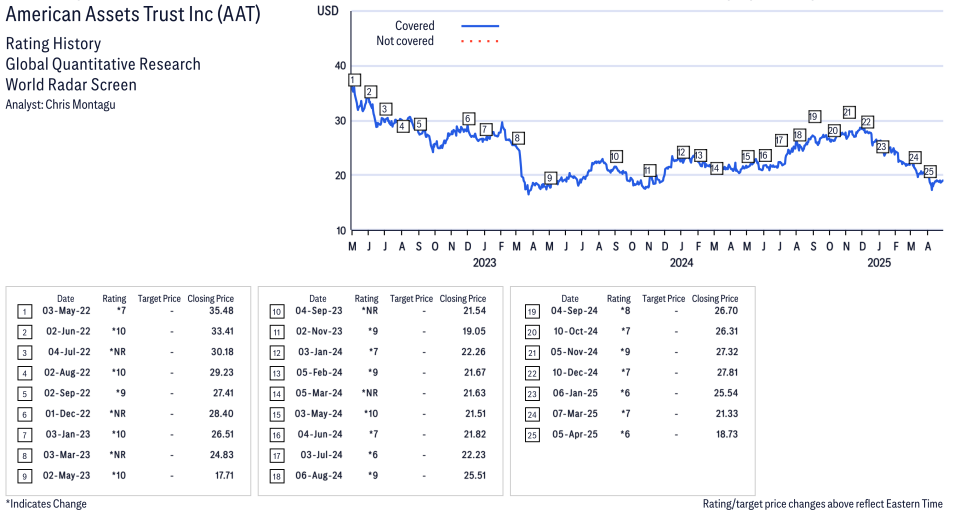Click the date 01-Dec-22
This screenshot has height=510, width=954.
(68, 414)
